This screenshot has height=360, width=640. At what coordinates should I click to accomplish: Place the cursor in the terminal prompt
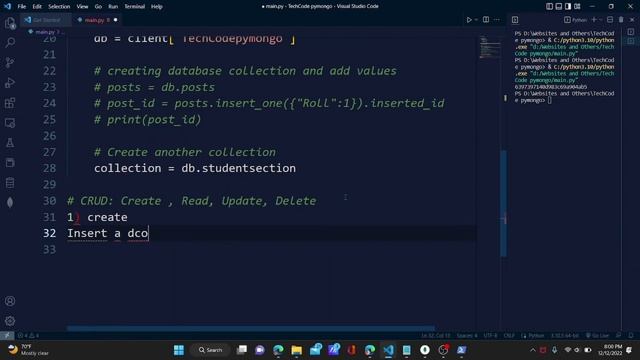(550, 100)
